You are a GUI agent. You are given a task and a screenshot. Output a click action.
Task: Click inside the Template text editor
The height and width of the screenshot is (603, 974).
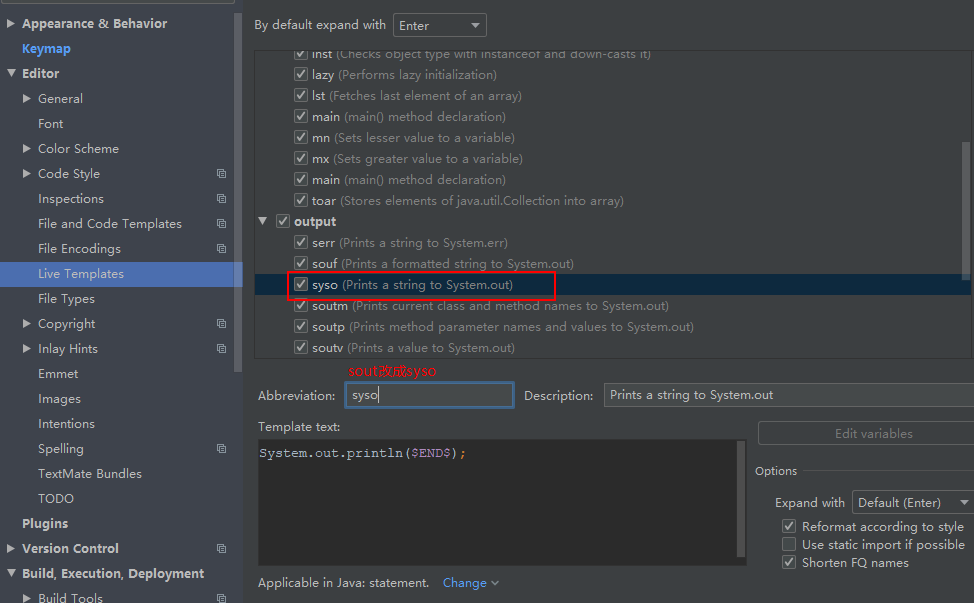[x=497, y=502]
